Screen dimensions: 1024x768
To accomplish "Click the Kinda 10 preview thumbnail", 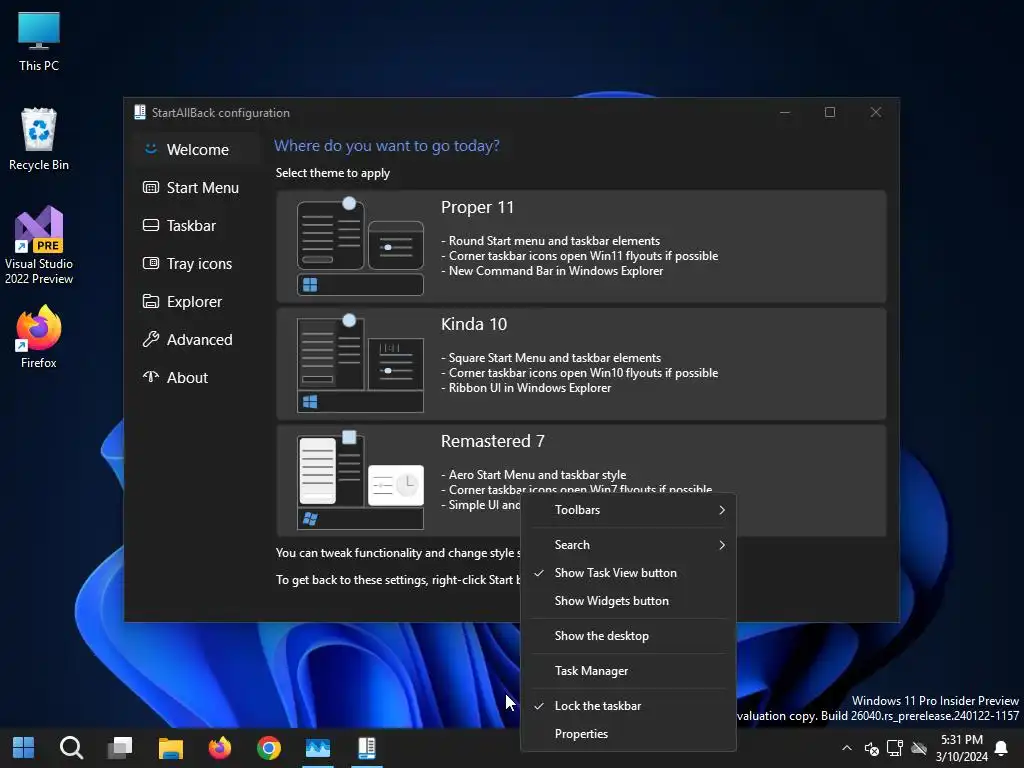I will [x=360, y=364].
